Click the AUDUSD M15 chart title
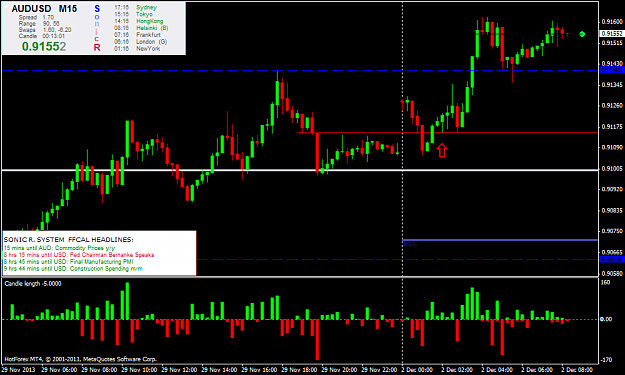This screenshot has height=375, width=625. [44, 9]
